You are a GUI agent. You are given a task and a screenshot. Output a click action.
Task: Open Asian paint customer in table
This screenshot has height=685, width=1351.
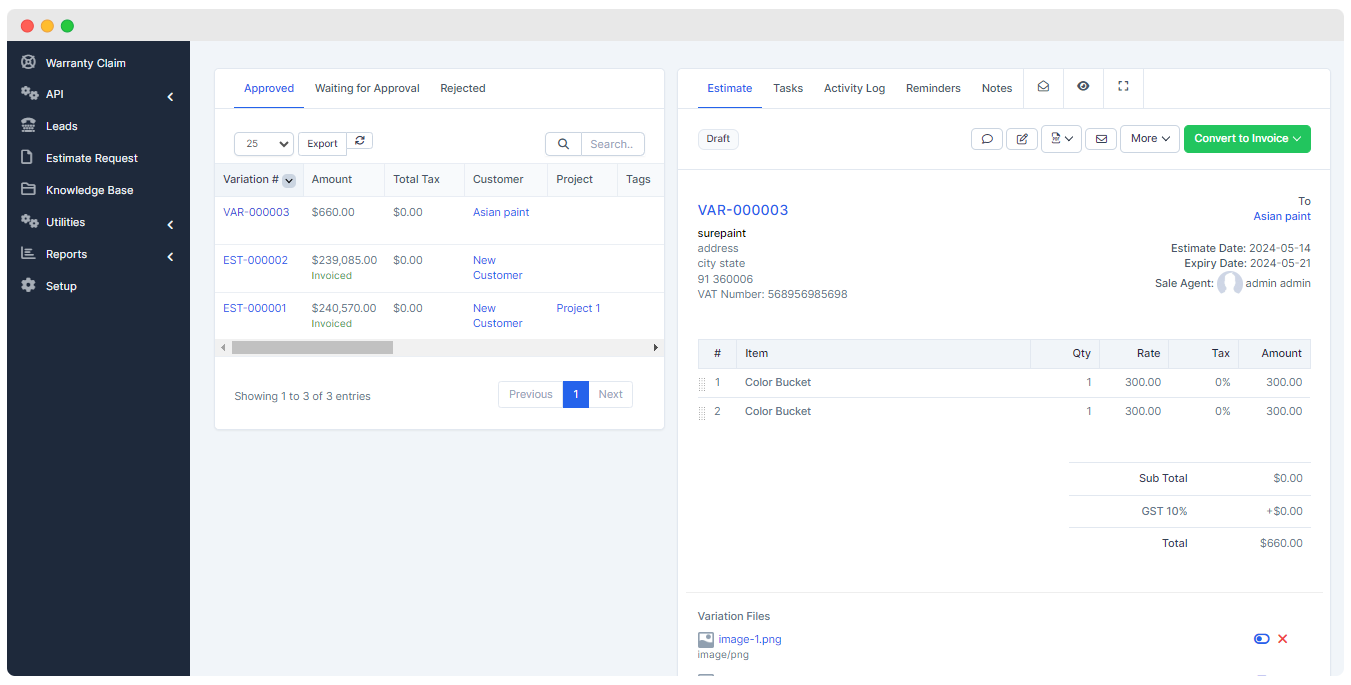click(501, 212)
